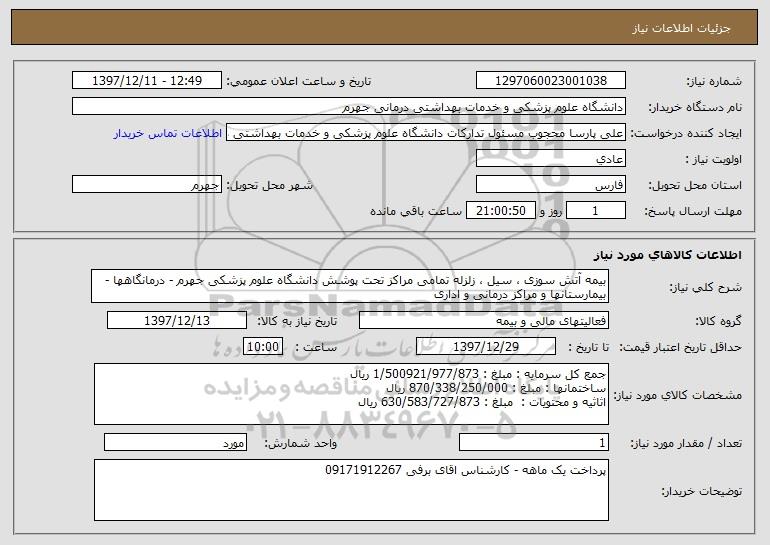
Task: Select the اولویت نیاز field showing عادی
Action: point(551,159)
